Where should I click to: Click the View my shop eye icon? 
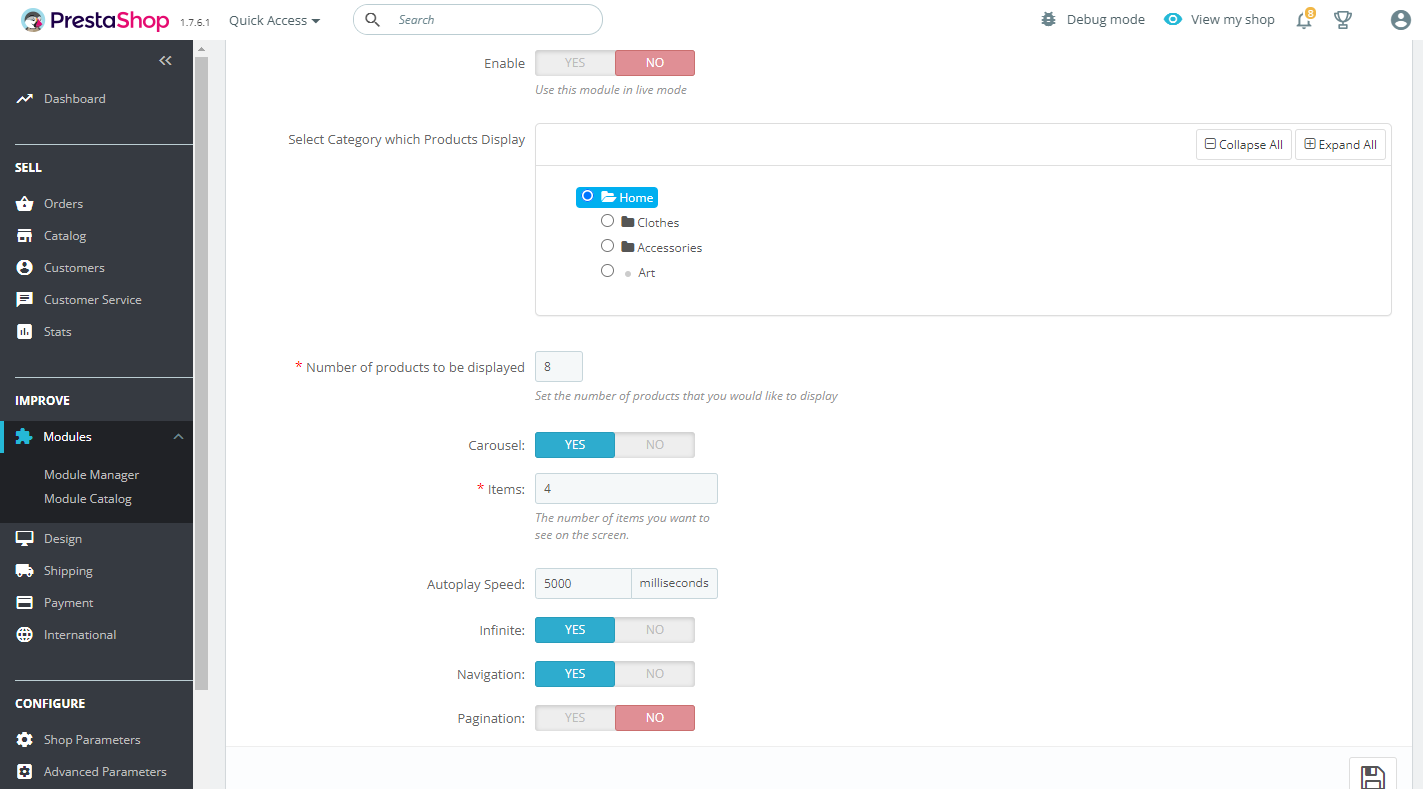(x=1173, y=19)
